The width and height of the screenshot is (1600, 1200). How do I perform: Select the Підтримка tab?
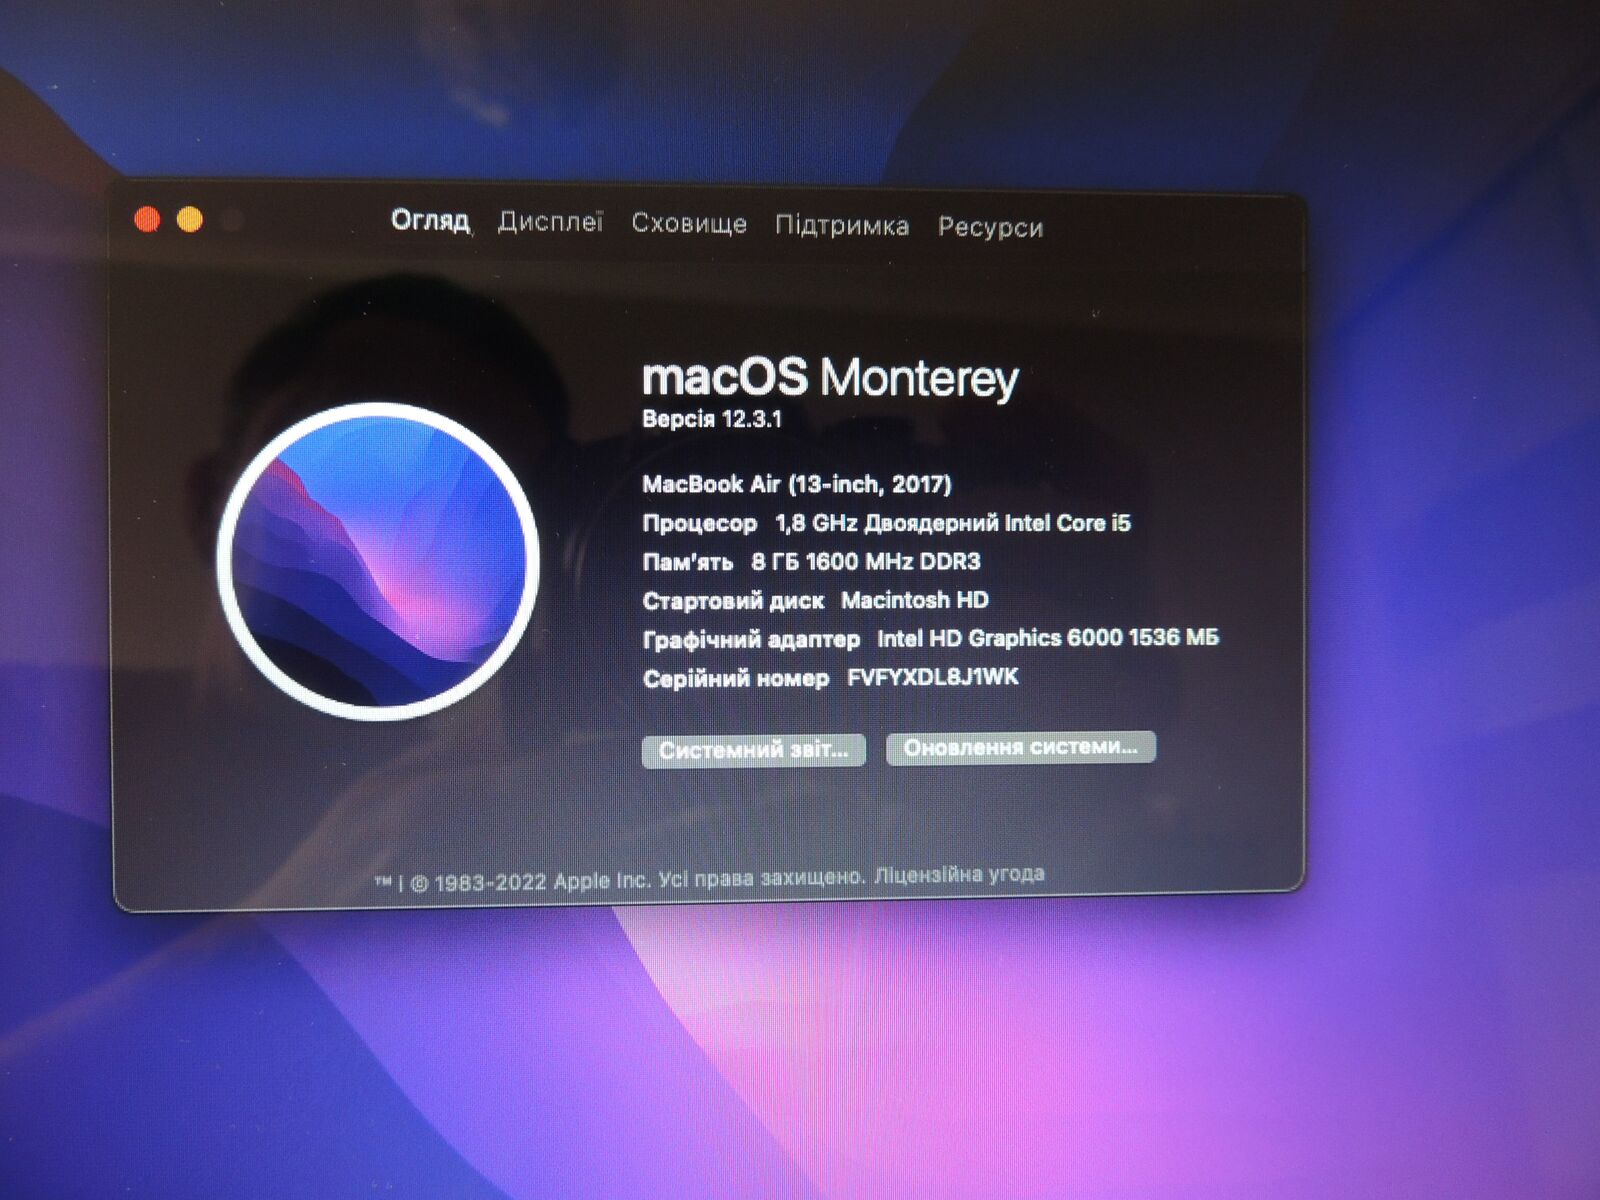842,225
